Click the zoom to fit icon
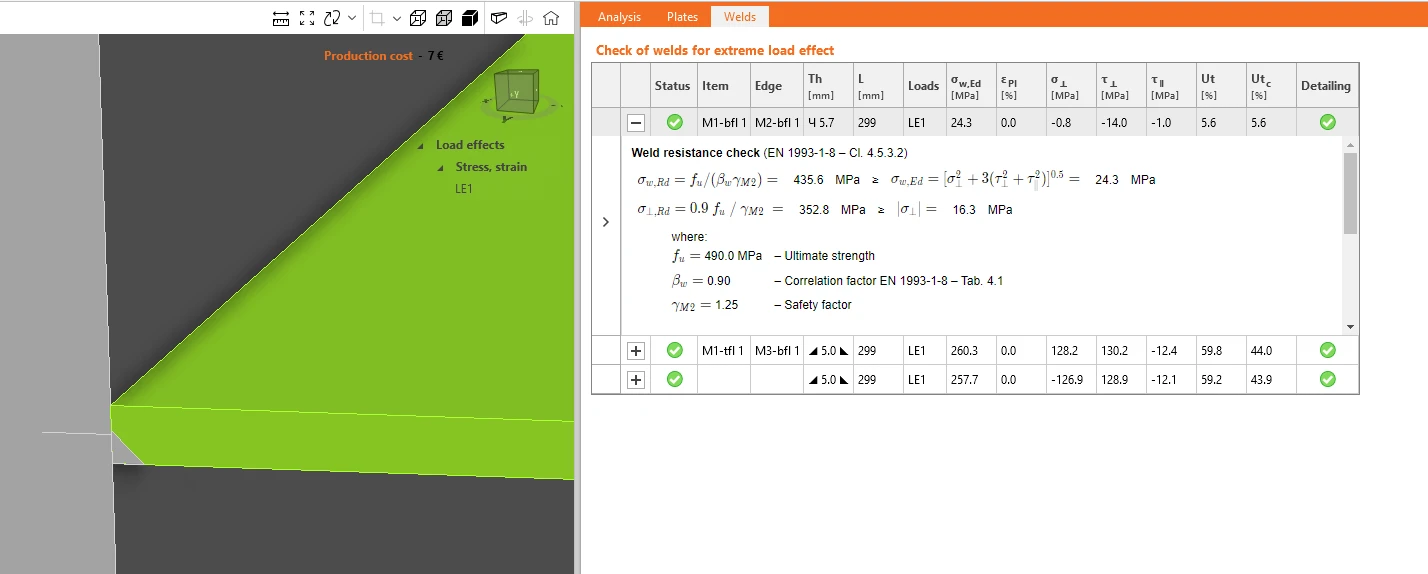The width and height of the screenshot is (1428, 574). [x=307, y=17]
